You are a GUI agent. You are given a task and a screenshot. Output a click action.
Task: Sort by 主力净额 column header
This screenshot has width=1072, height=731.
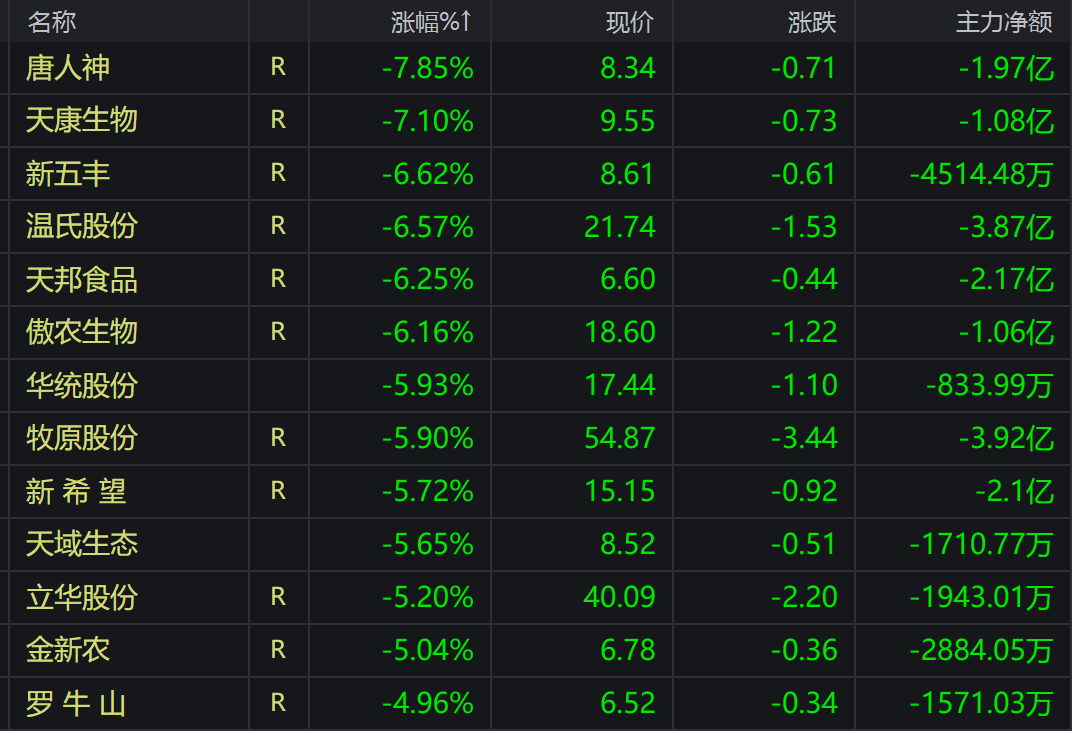coord(1004,21)
